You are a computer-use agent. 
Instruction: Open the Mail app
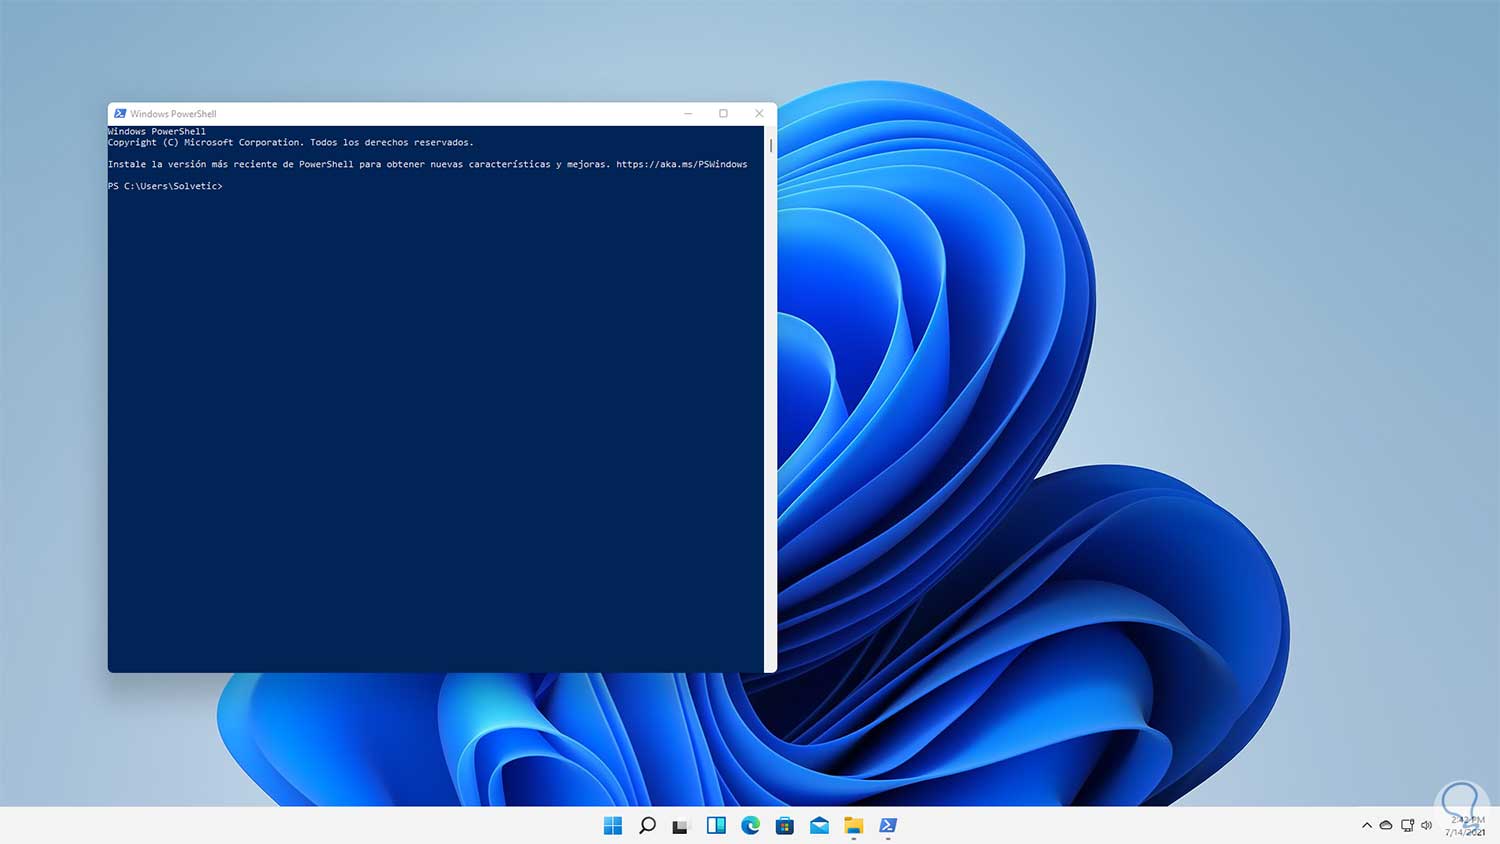[x=819, y=825]
